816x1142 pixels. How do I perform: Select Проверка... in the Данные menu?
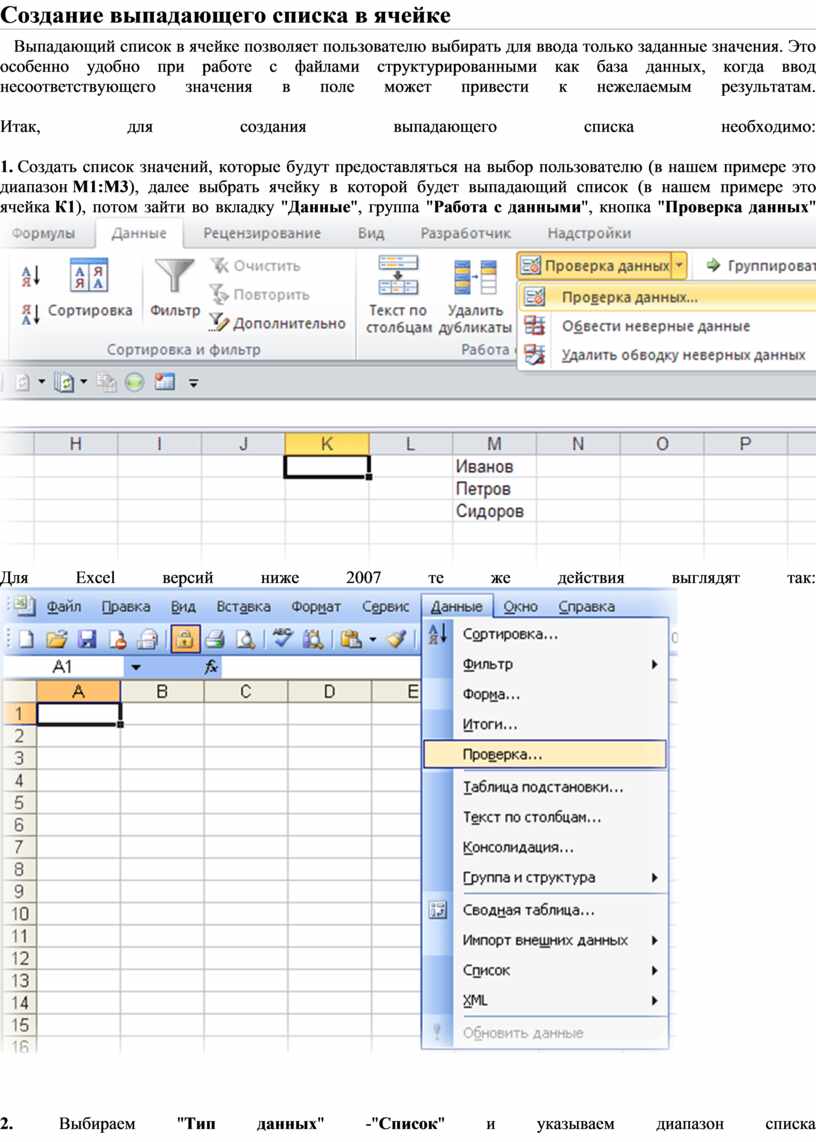tap(545, 755)
